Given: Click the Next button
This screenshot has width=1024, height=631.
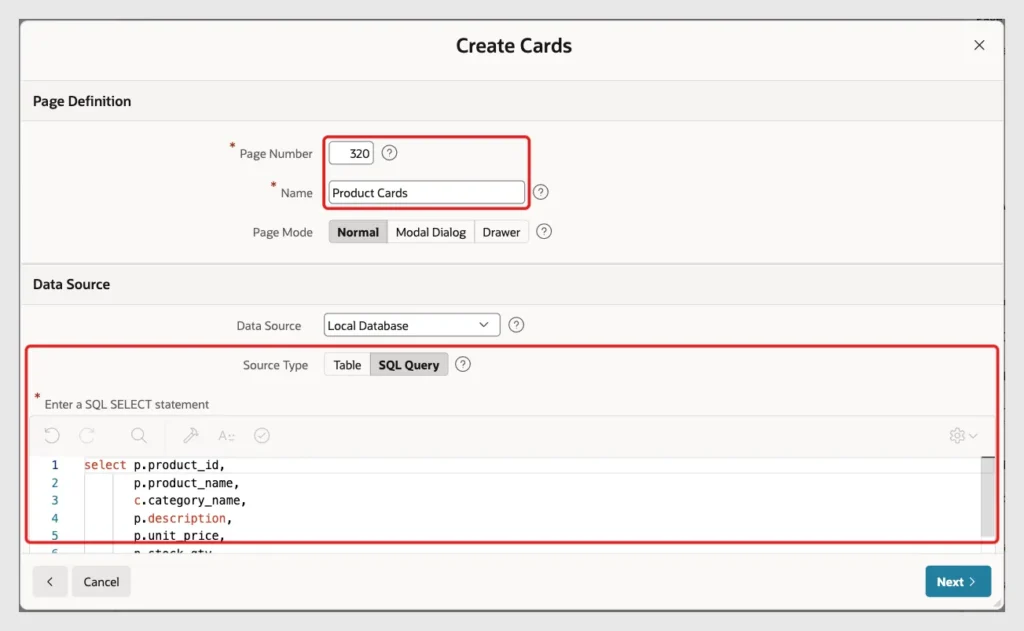Looking at the screenshot, I should [958, 581].
